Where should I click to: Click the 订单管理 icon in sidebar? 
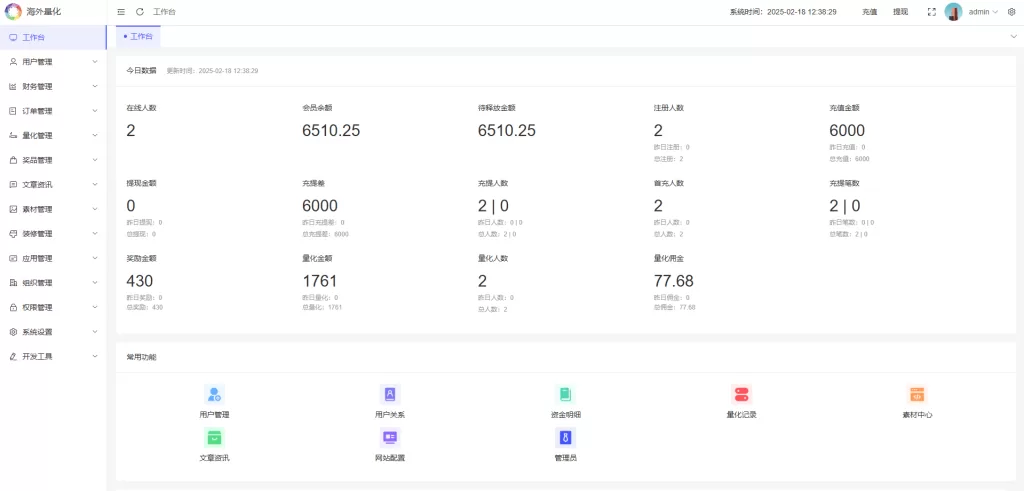point(13,111)
